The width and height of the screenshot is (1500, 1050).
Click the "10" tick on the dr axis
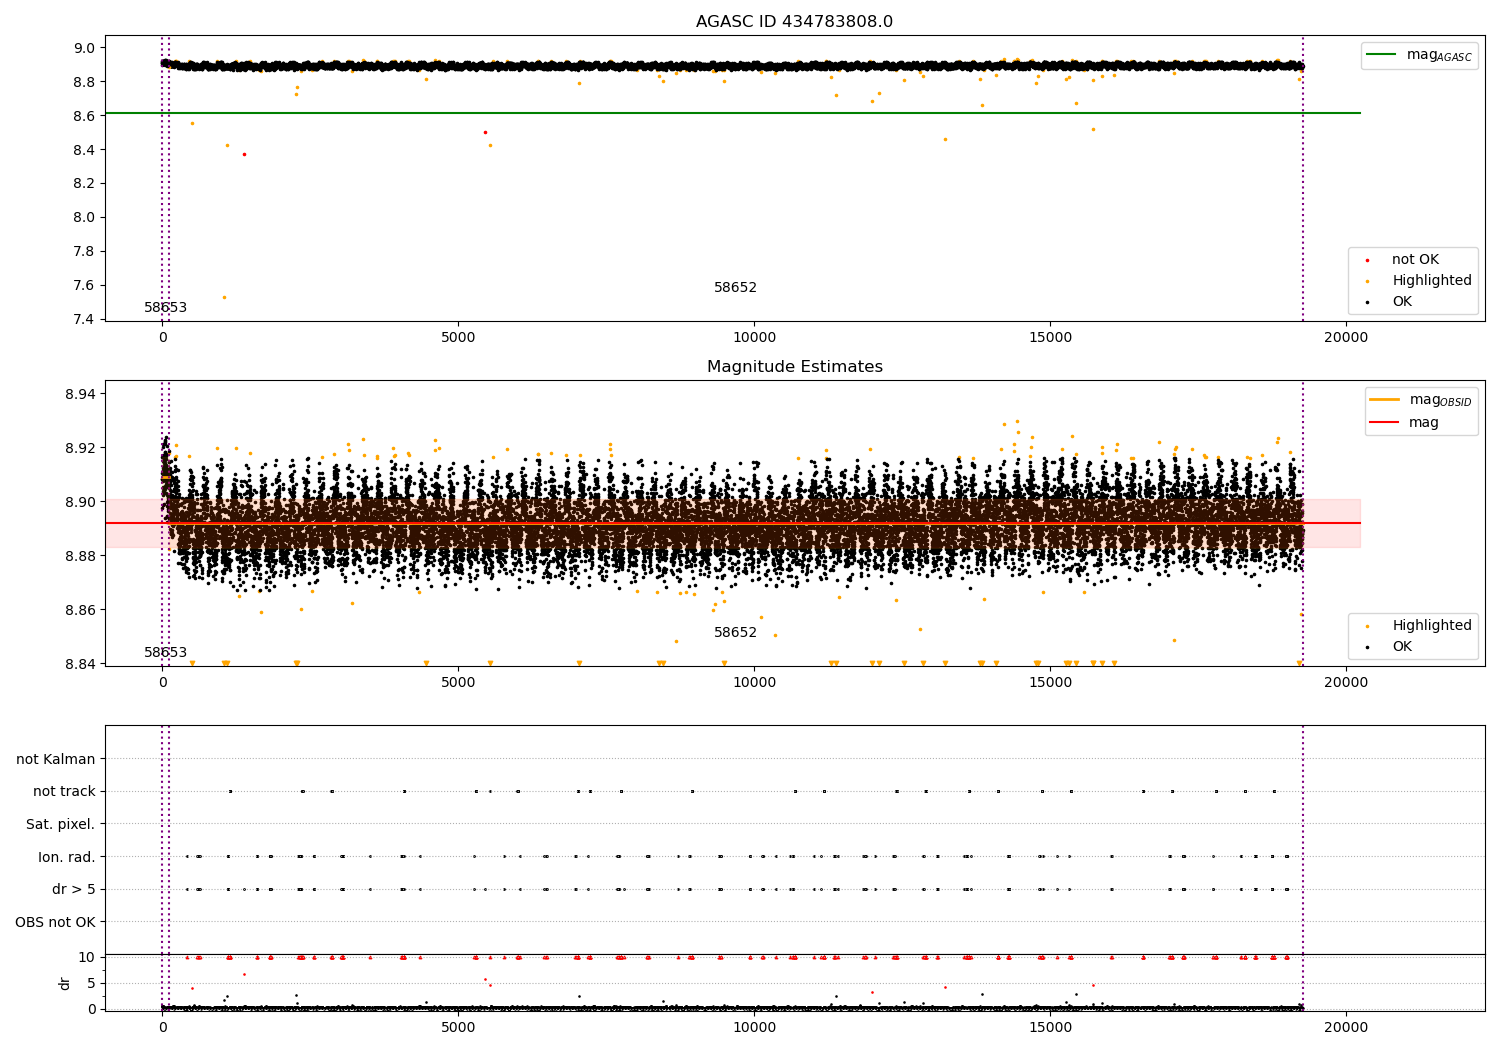[86, 957]
